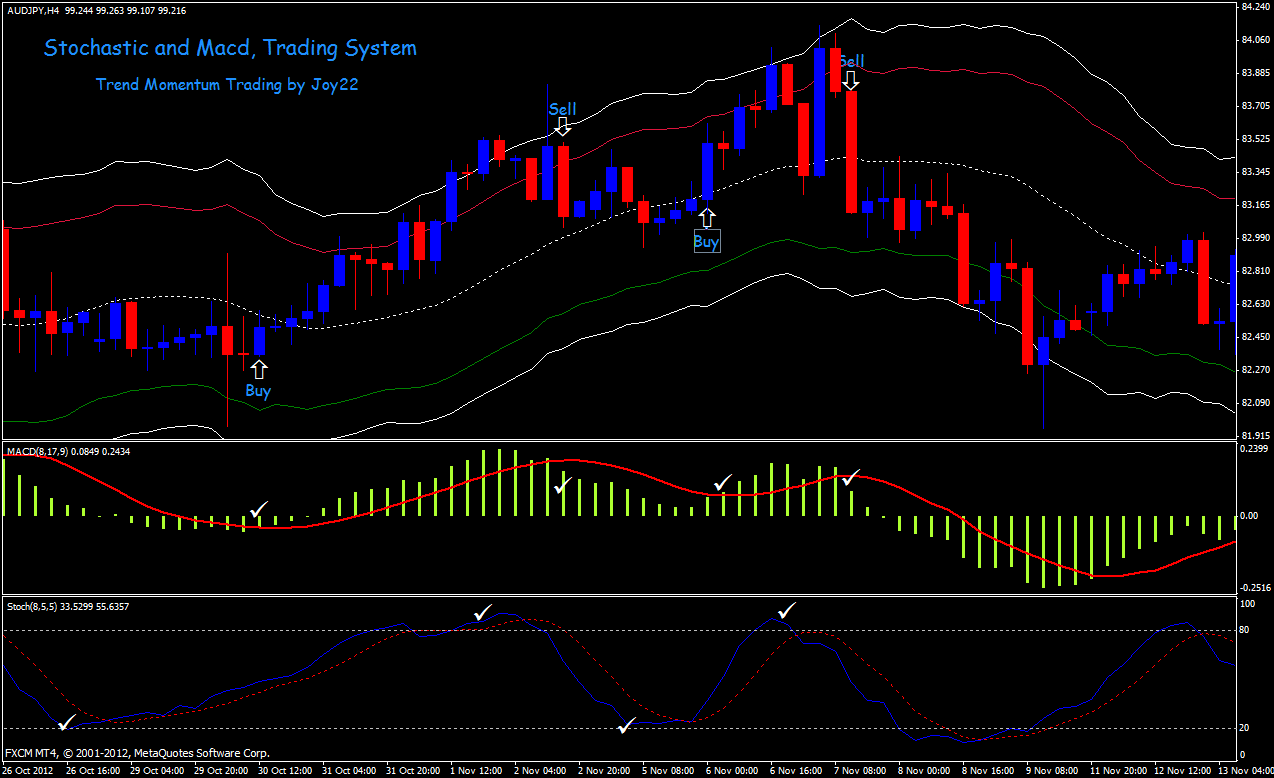Click price level 82.090 on the axis
Viewport: 1274px width, 778px height.
[x=1254, y=403]
